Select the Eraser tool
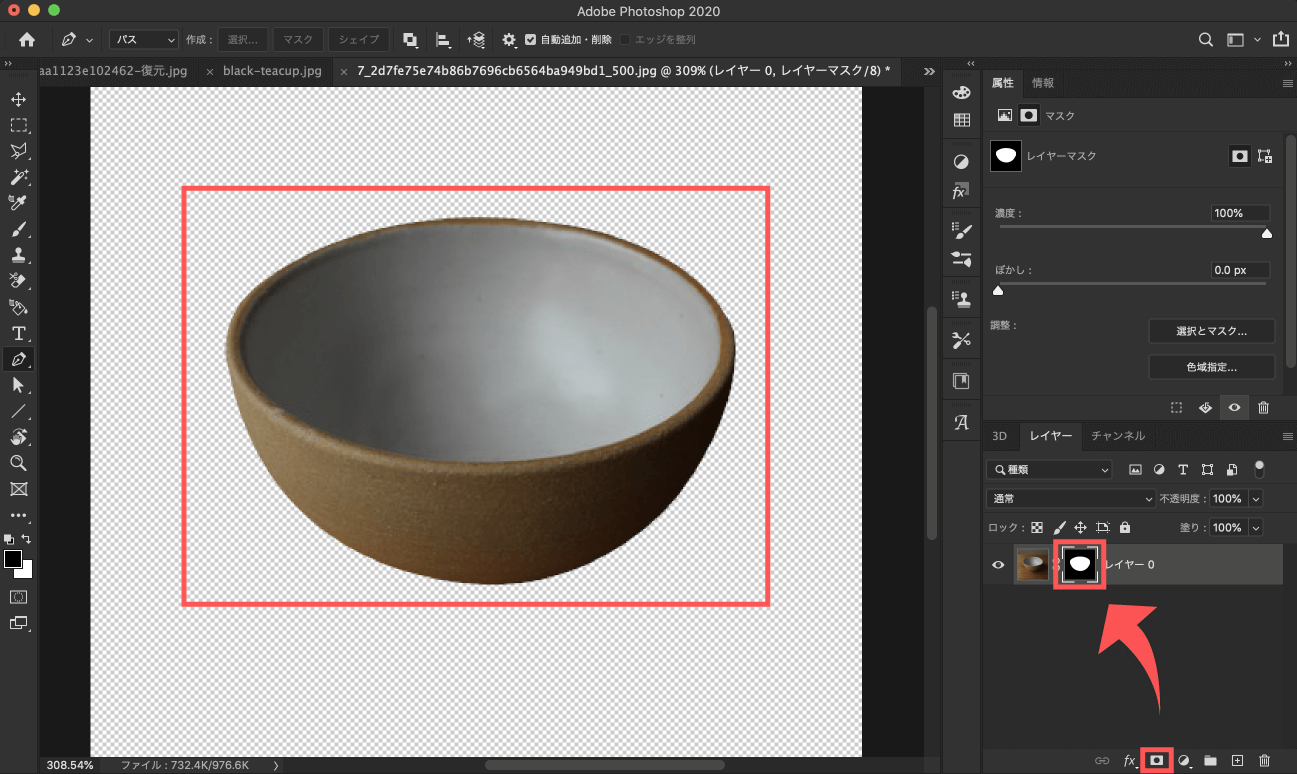The image size is (1297, 774). [19, 282]
